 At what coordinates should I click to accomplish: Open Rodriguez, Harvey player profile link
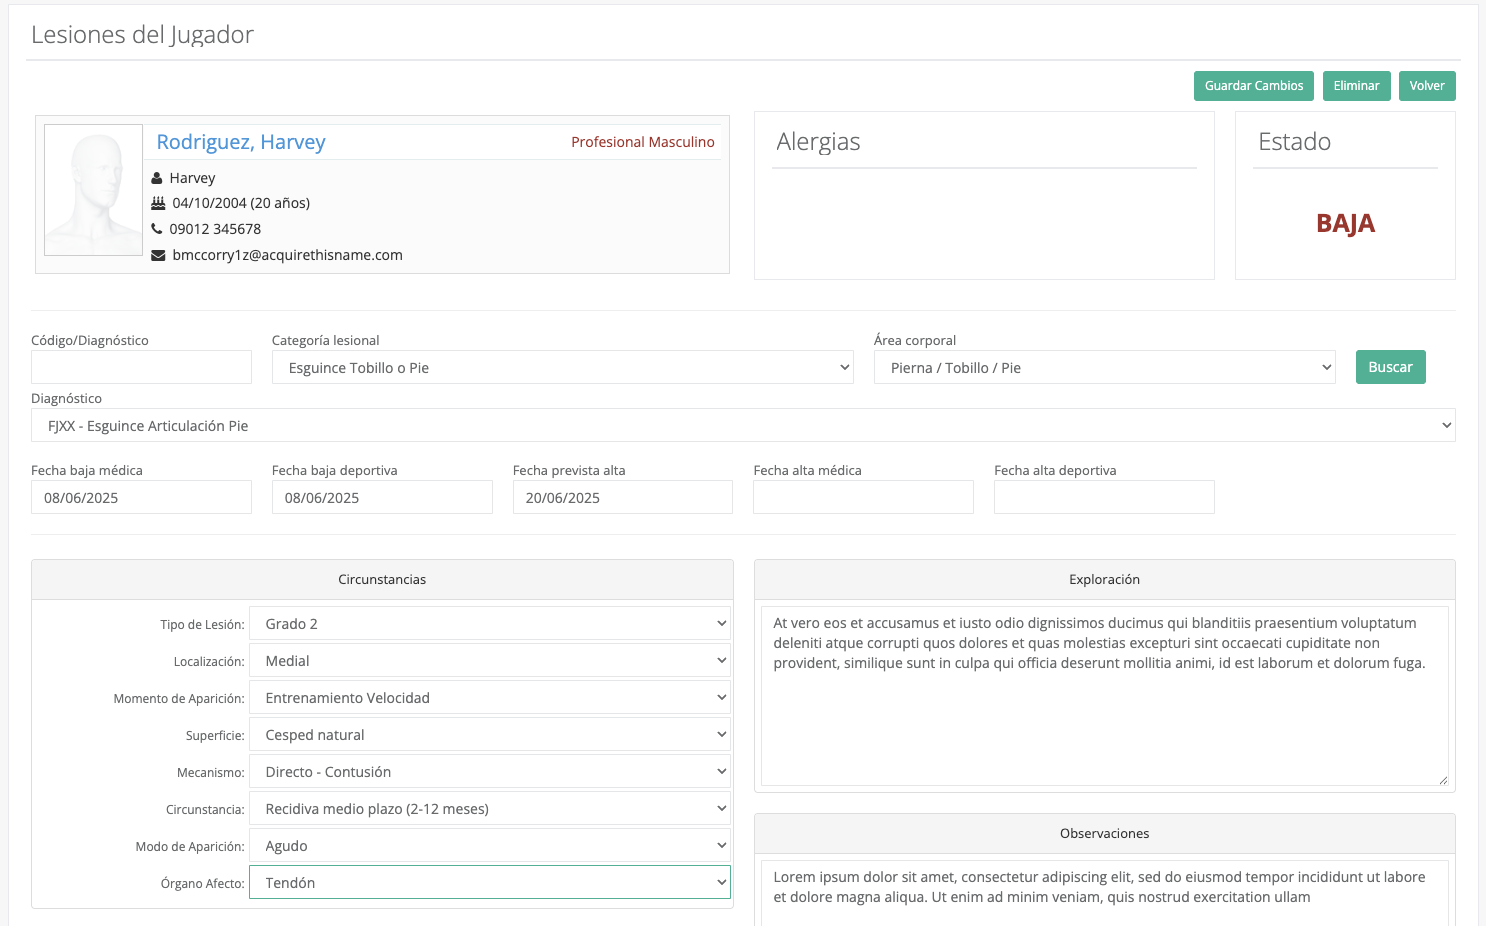[x=241, y=142]
